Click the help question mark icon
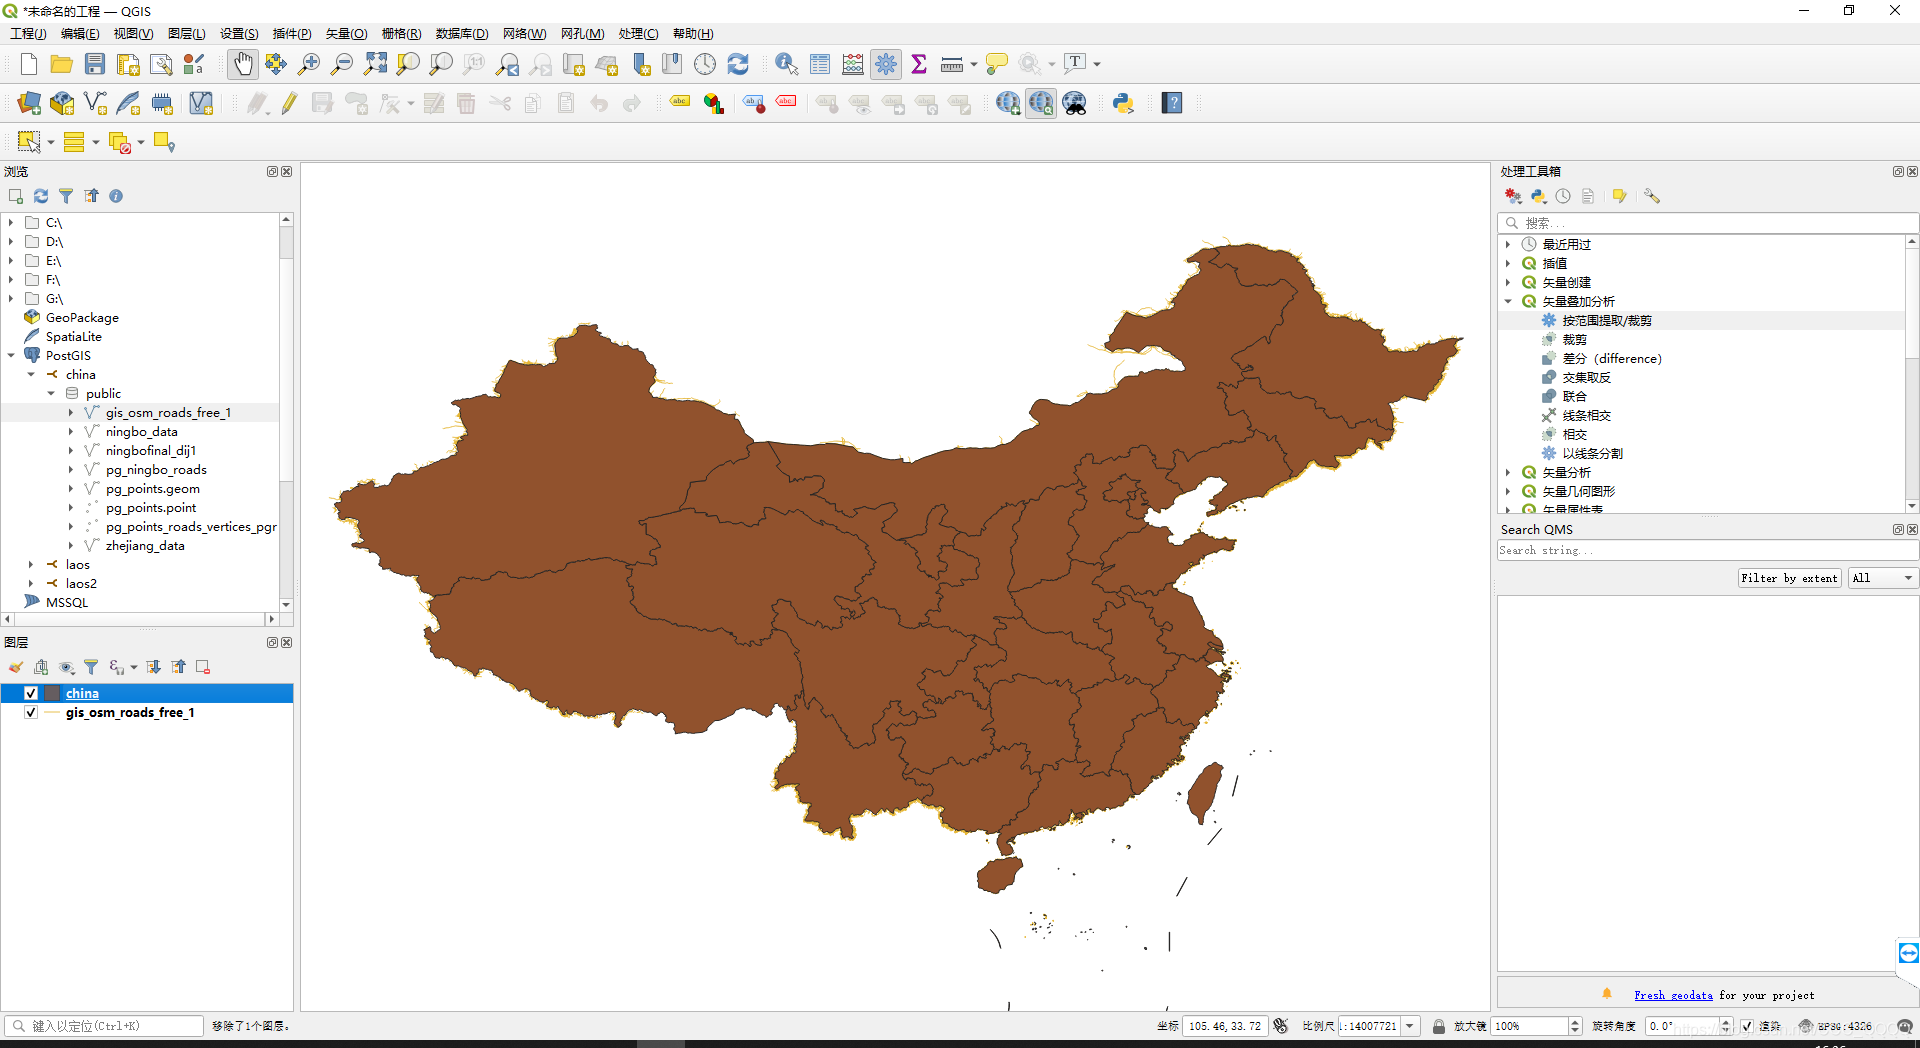Viewport: 1920px width, 1048px height. coord(1172,103)
